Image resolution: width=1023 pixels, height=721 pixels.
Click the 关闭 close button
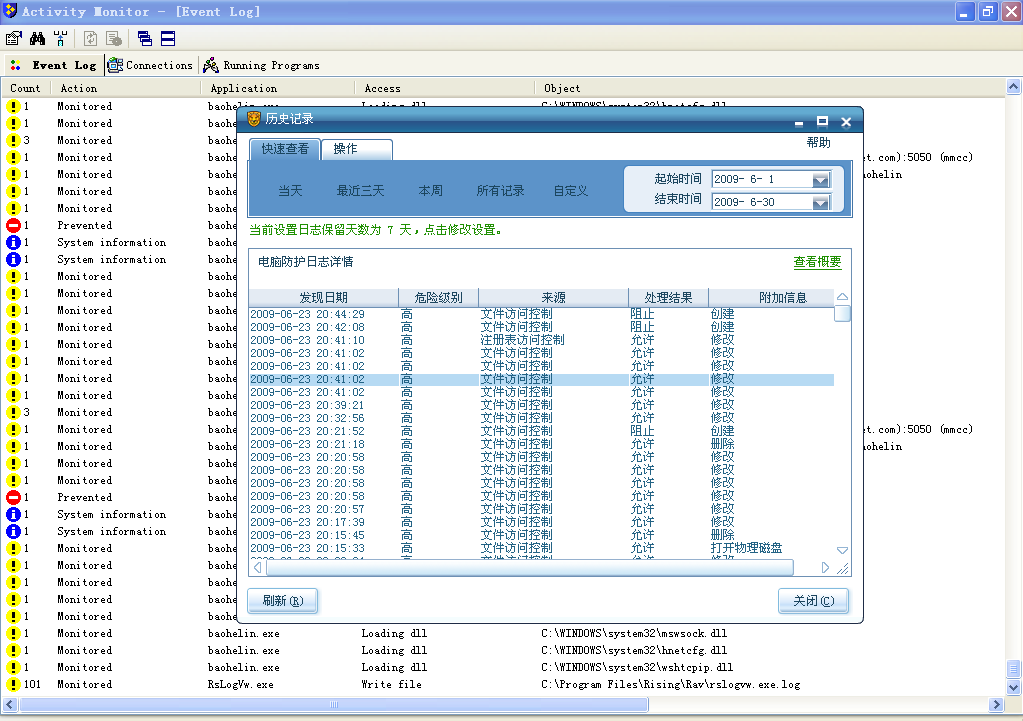[813, 601]
